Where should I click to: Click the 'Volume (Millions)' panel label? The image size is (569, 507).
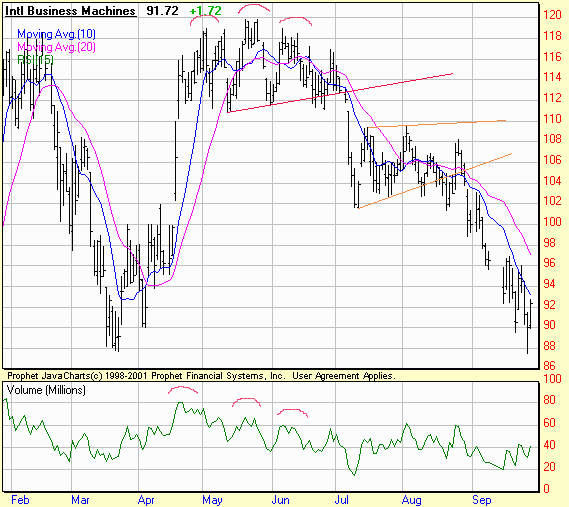(x=46, y=390)
